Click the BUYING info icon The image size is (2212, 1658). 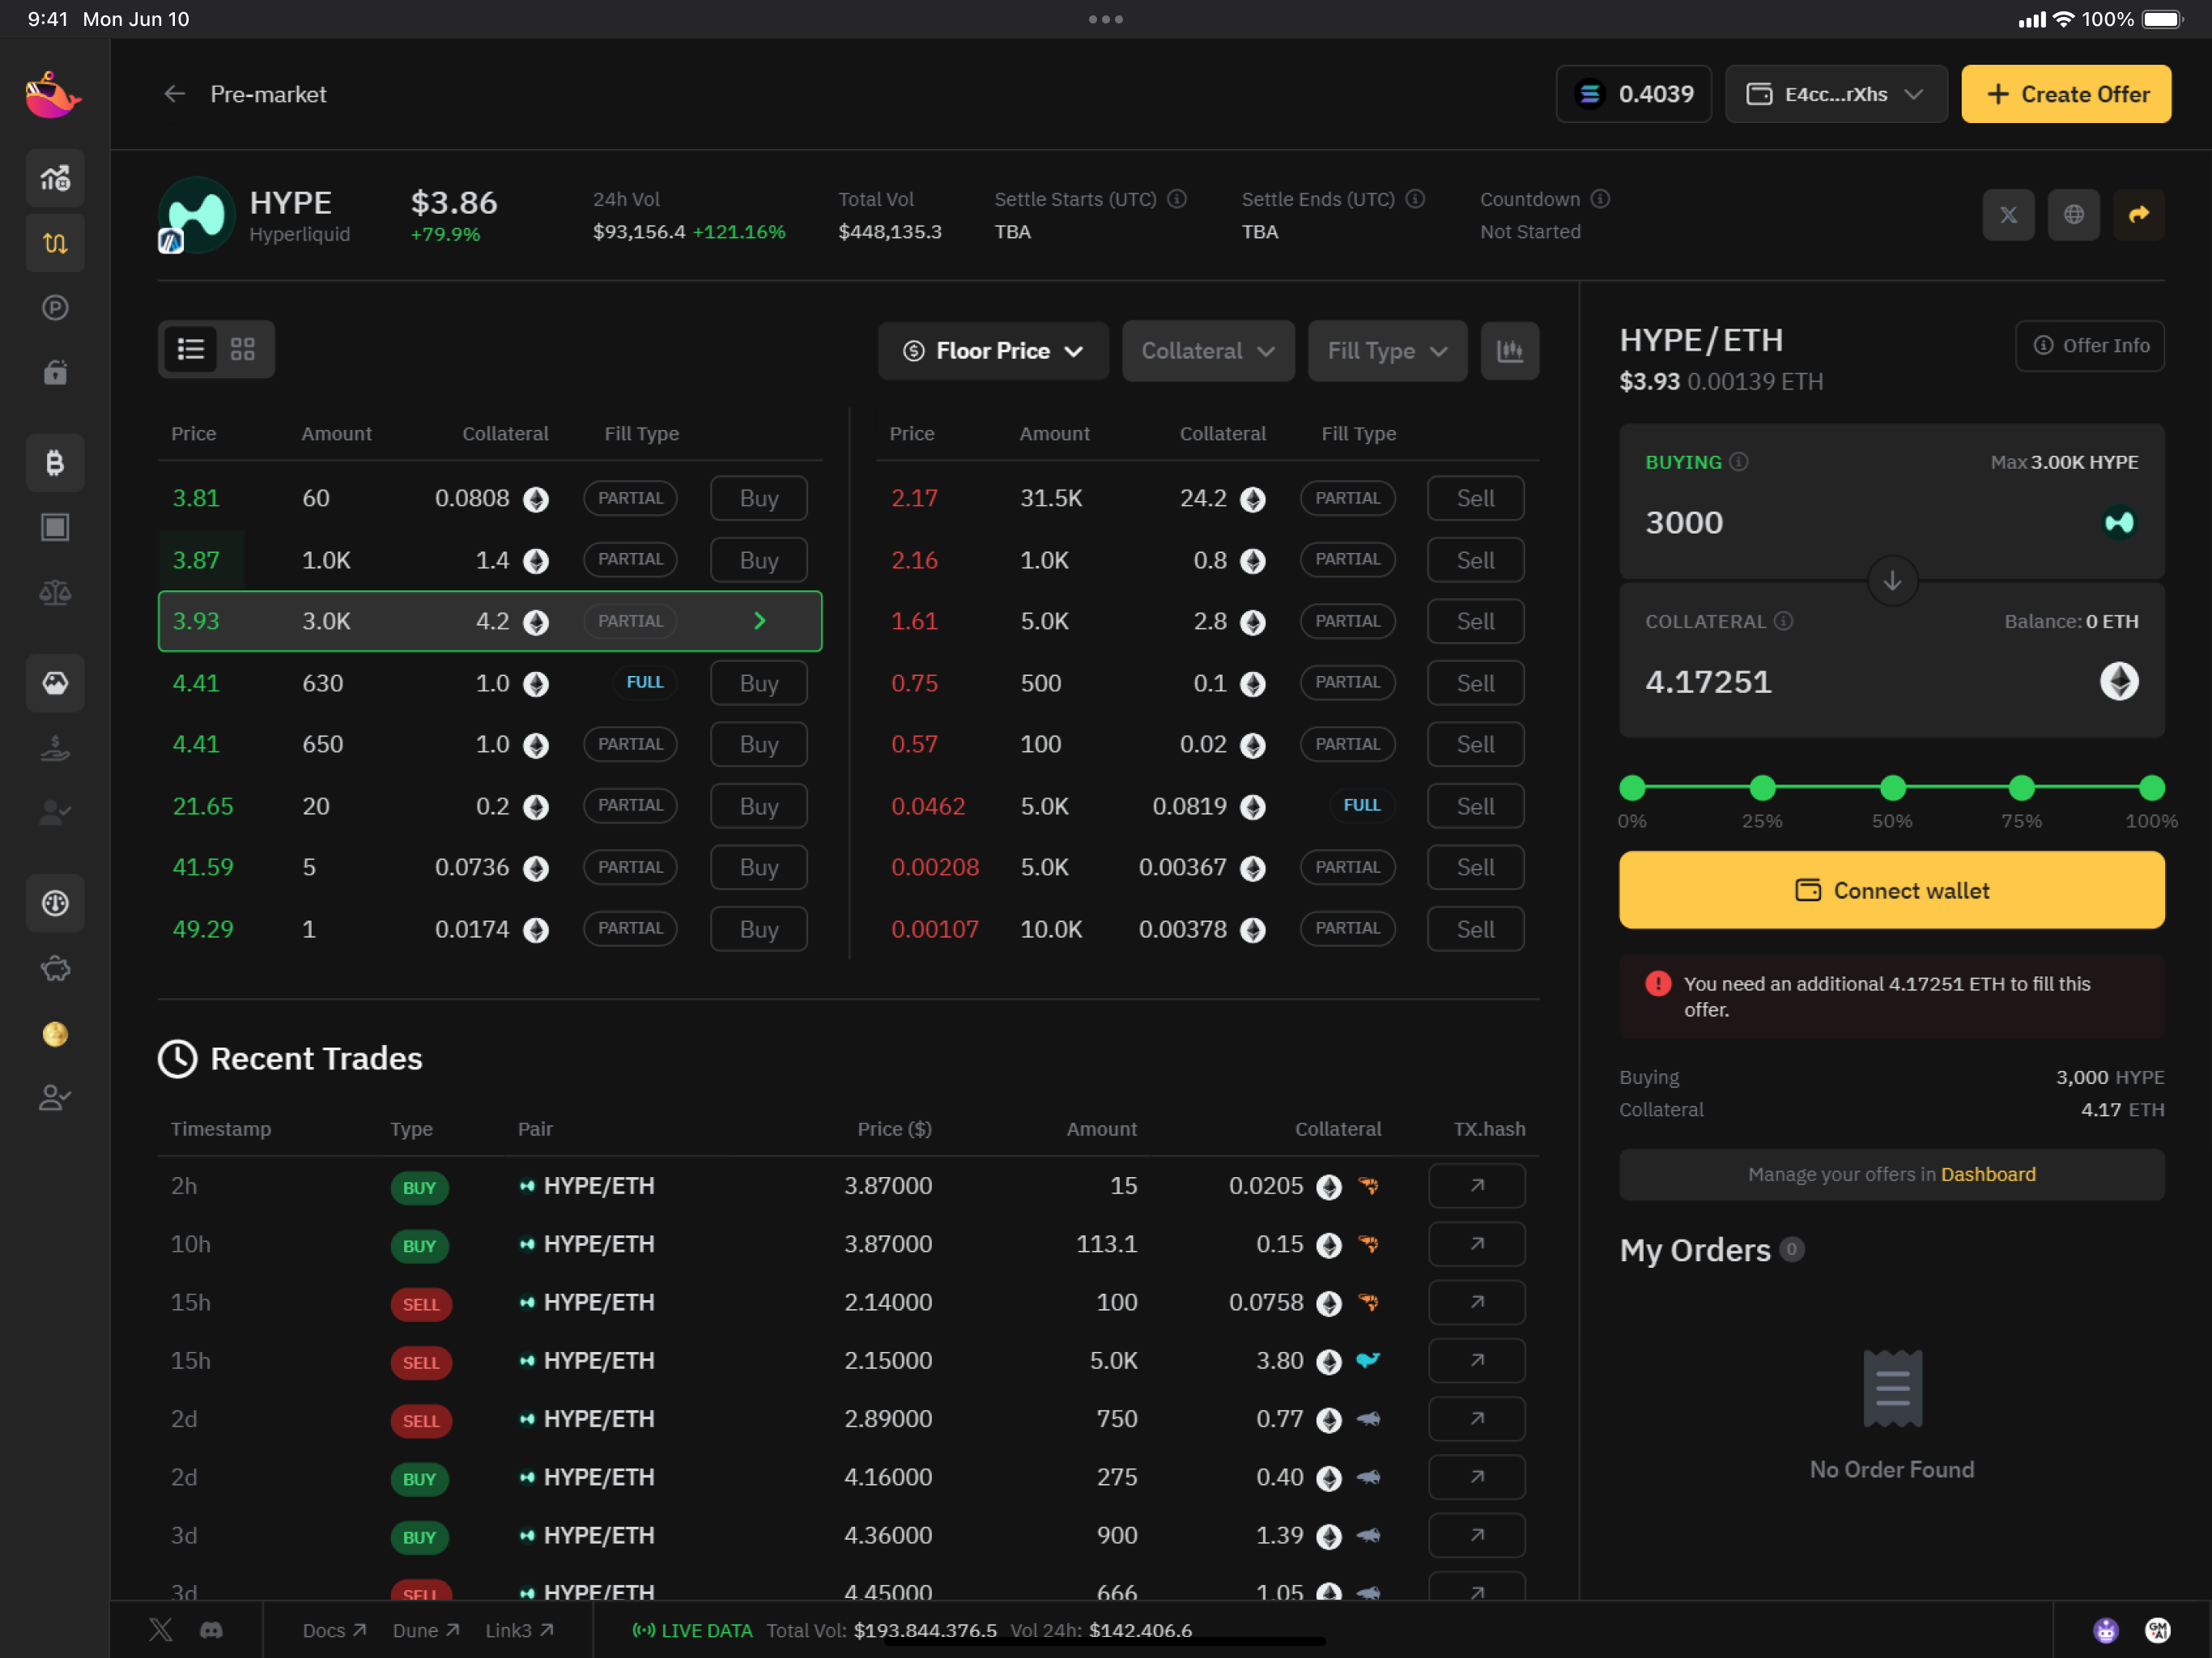(x=1739, y=462)
